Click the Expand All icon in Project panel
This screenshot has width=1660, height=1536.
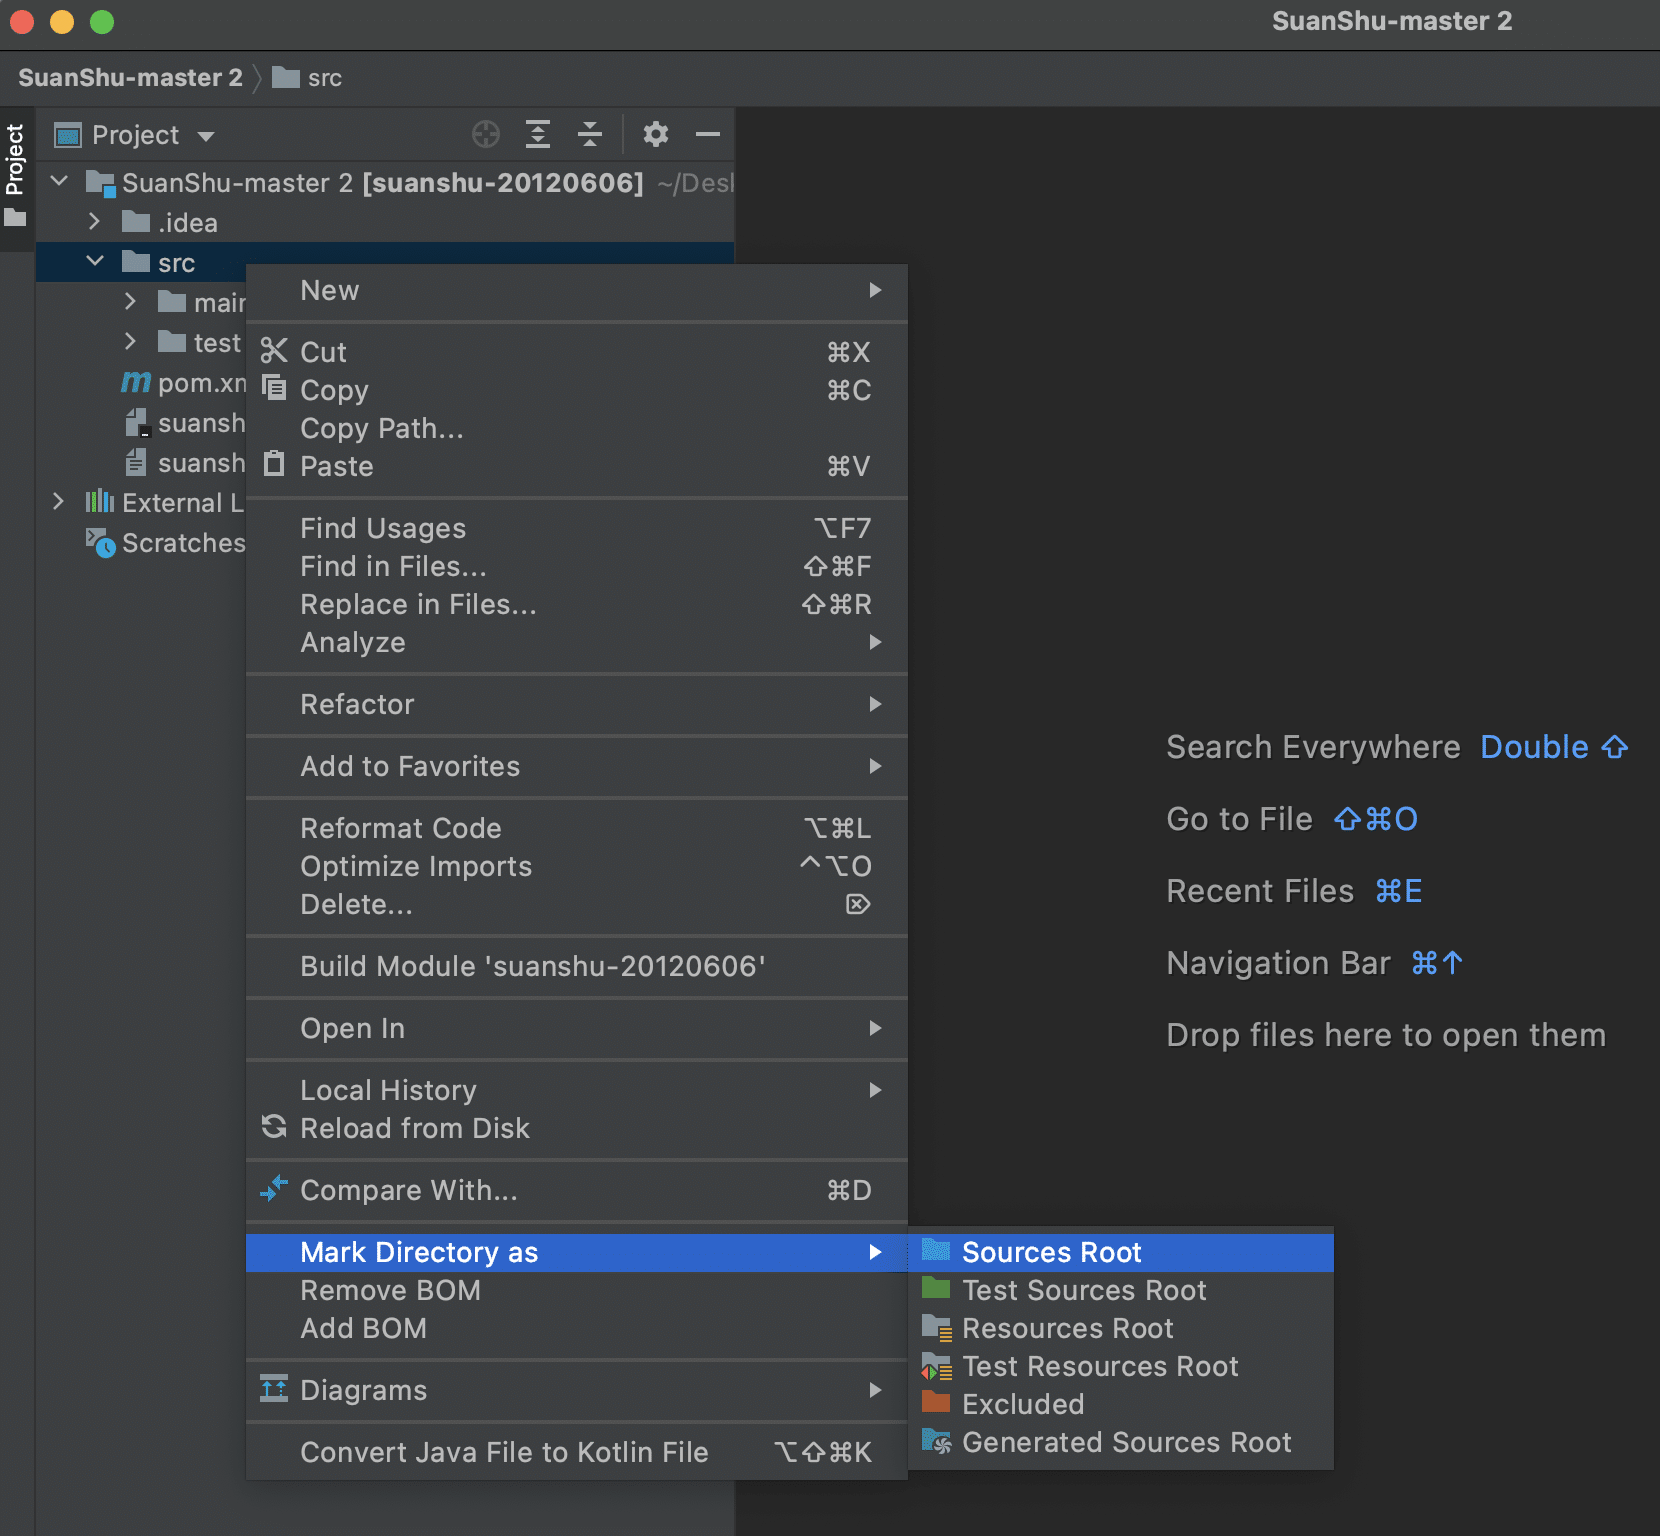538,134
